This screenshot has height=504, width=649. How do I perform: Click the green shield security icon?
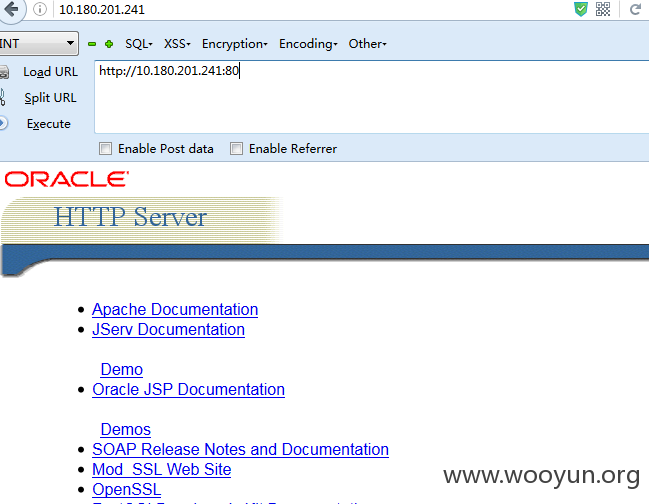581,9
